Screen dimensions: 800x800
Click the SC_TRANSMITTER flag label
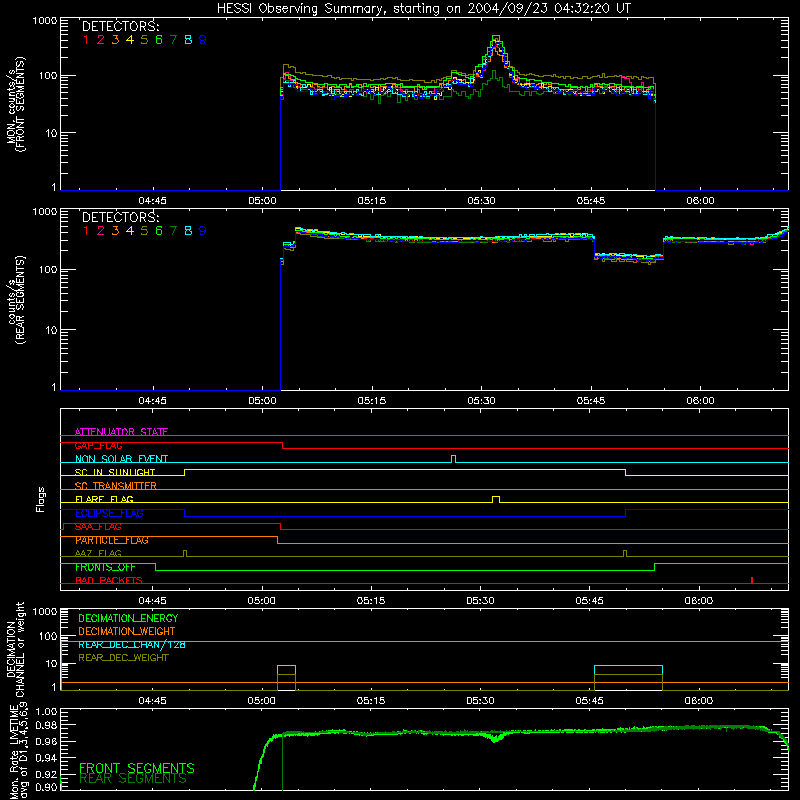[116, 485]
